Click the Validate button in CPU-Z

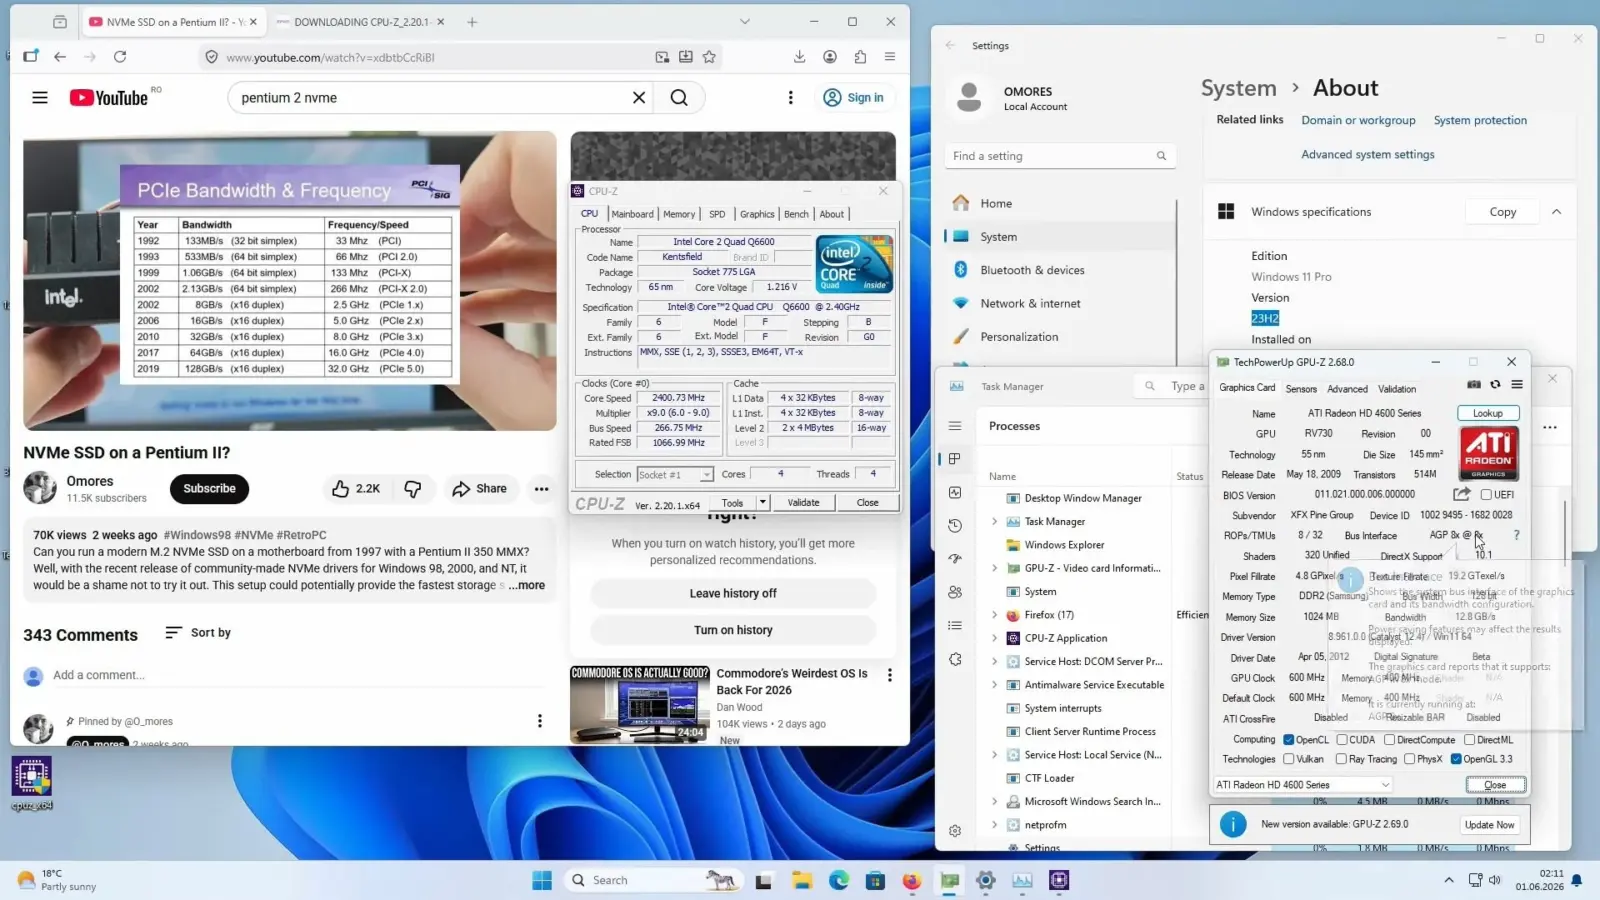click(803, 503)
